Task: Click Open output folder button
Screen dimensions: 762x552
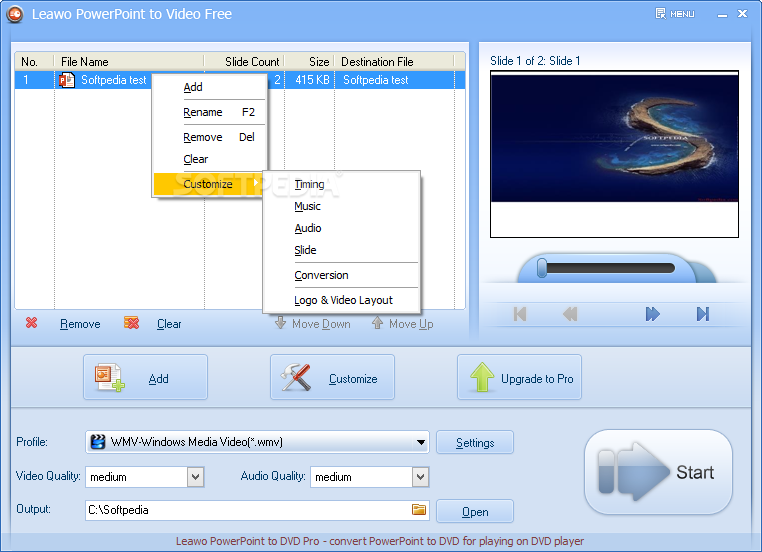Action: click(475, 511)
